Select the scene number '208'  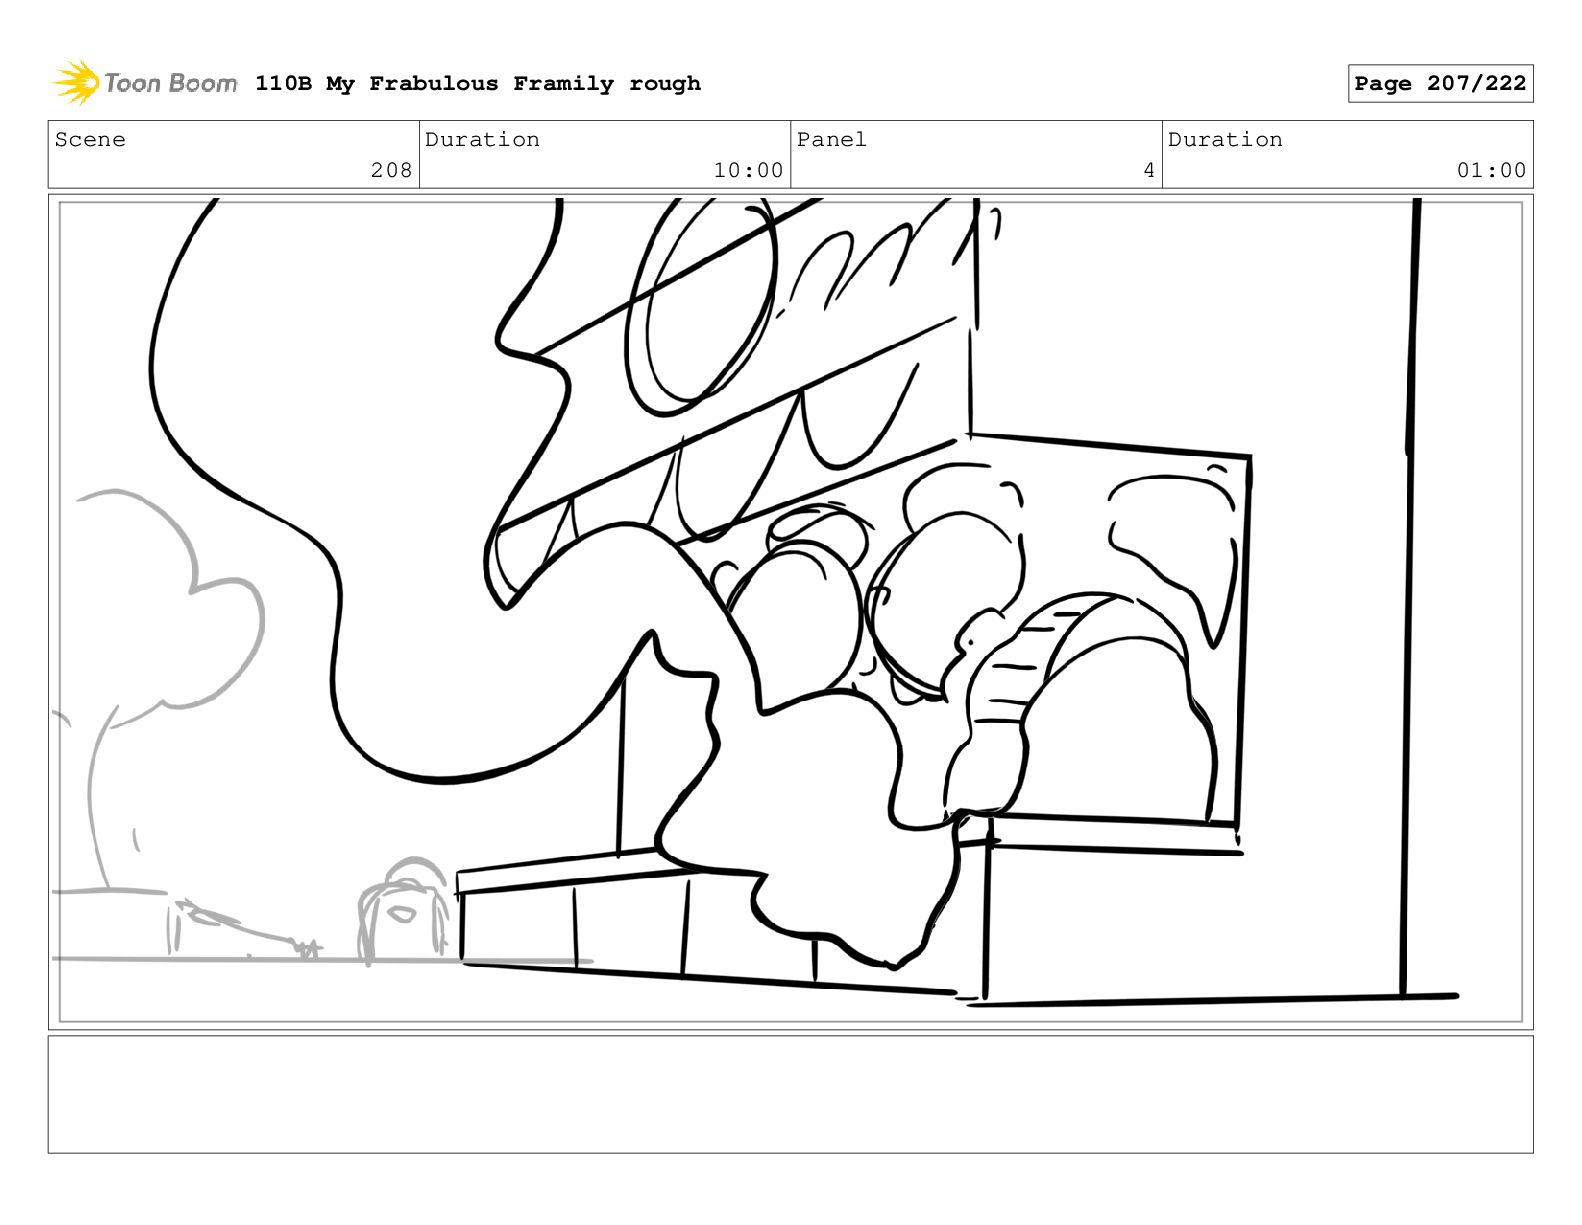pos(391,171)
